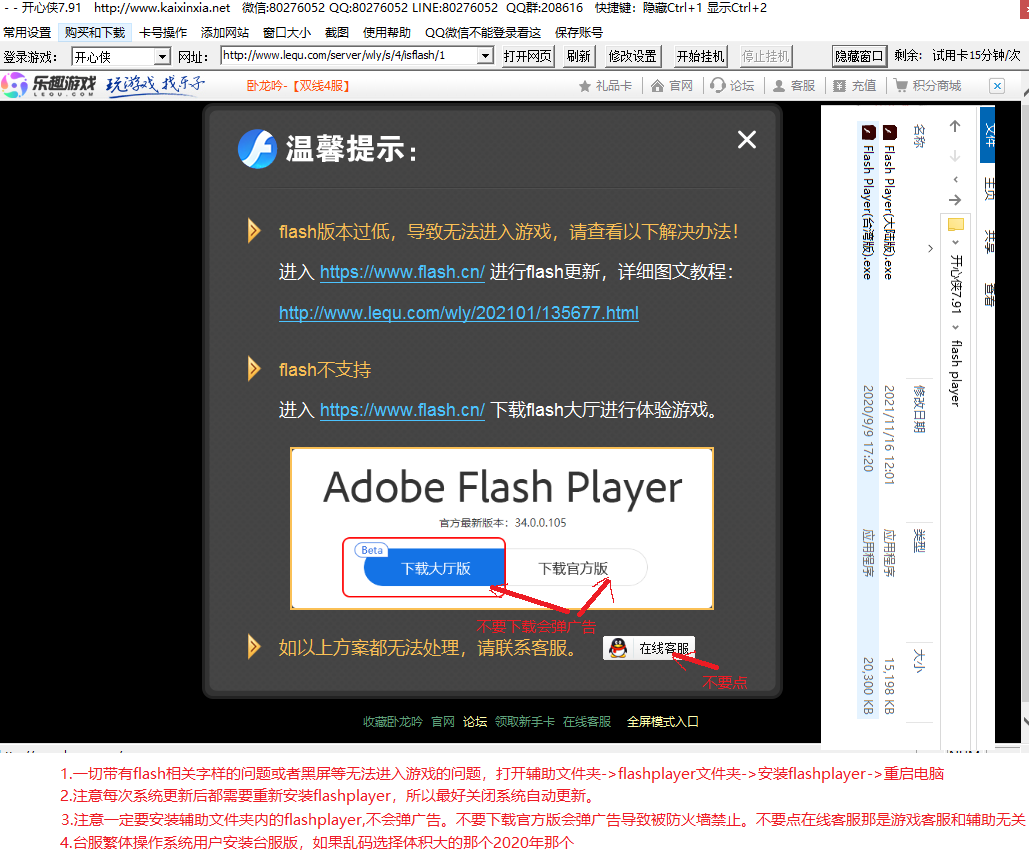Click the 积分商城 header link text

click(936, 86)
